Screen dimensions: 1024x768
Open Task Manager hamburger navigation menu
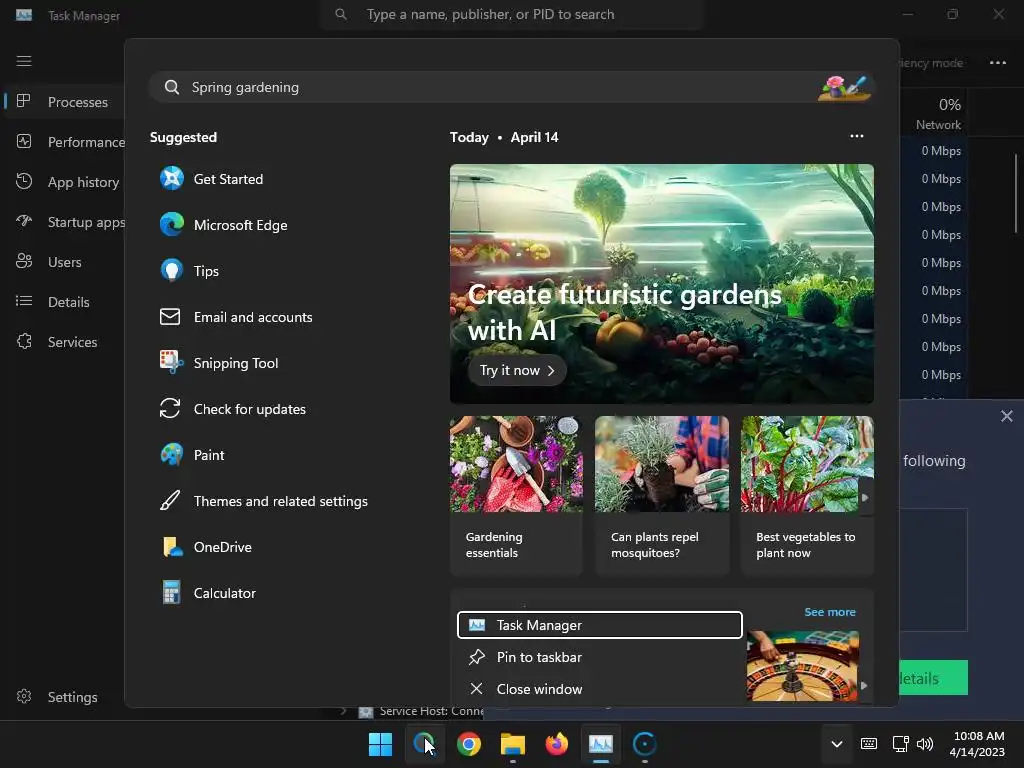24,61
